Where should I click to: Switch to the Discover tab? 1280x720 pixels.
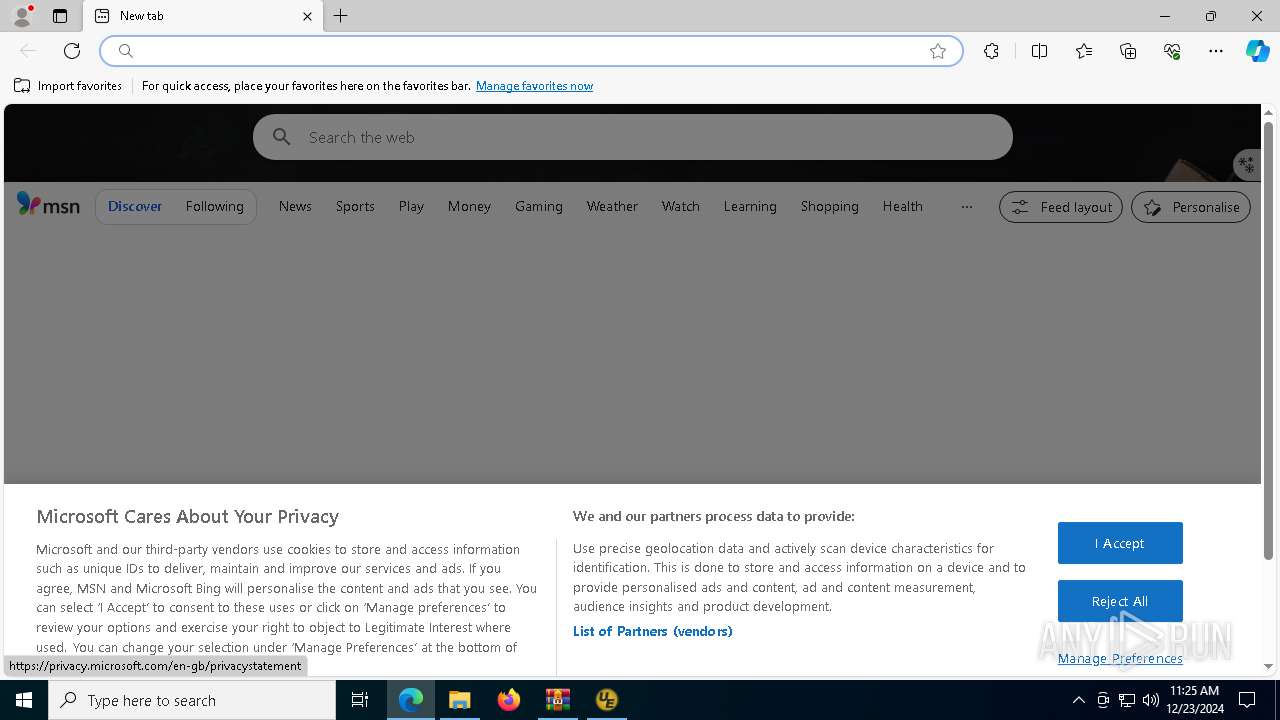135,206
